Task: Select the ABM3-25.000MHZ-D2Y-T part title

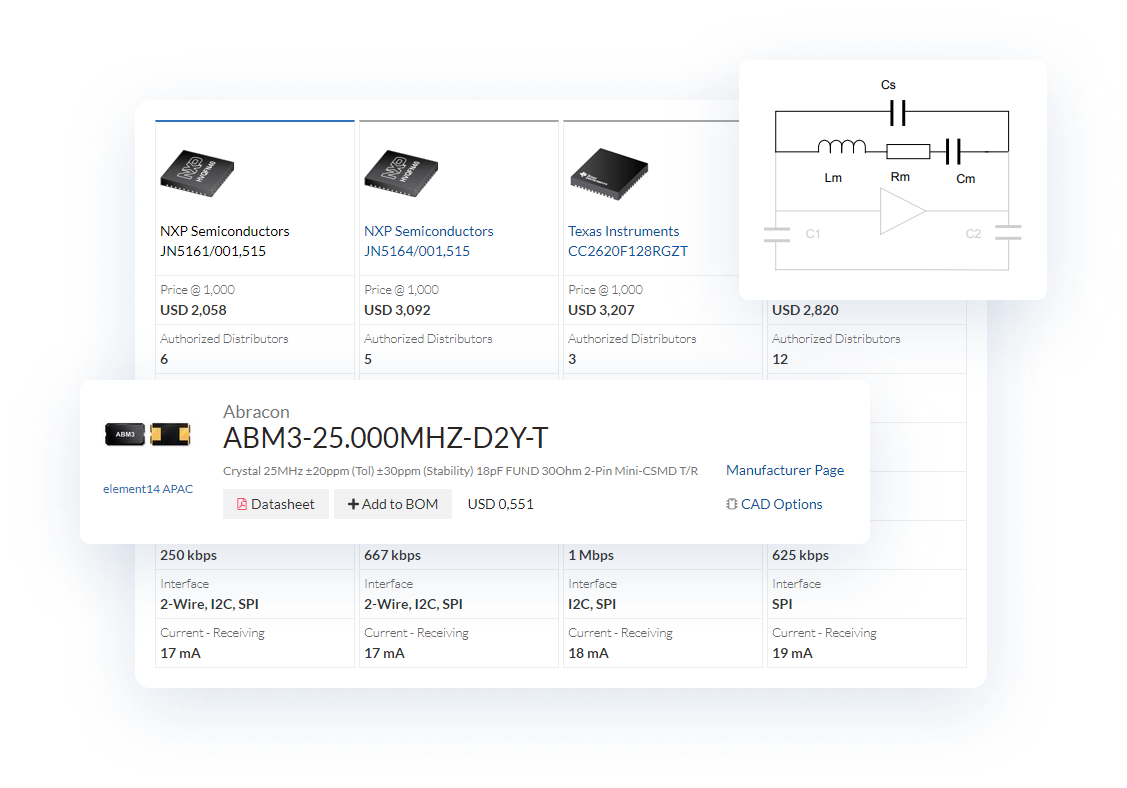Action: click(x=385, y=438)
